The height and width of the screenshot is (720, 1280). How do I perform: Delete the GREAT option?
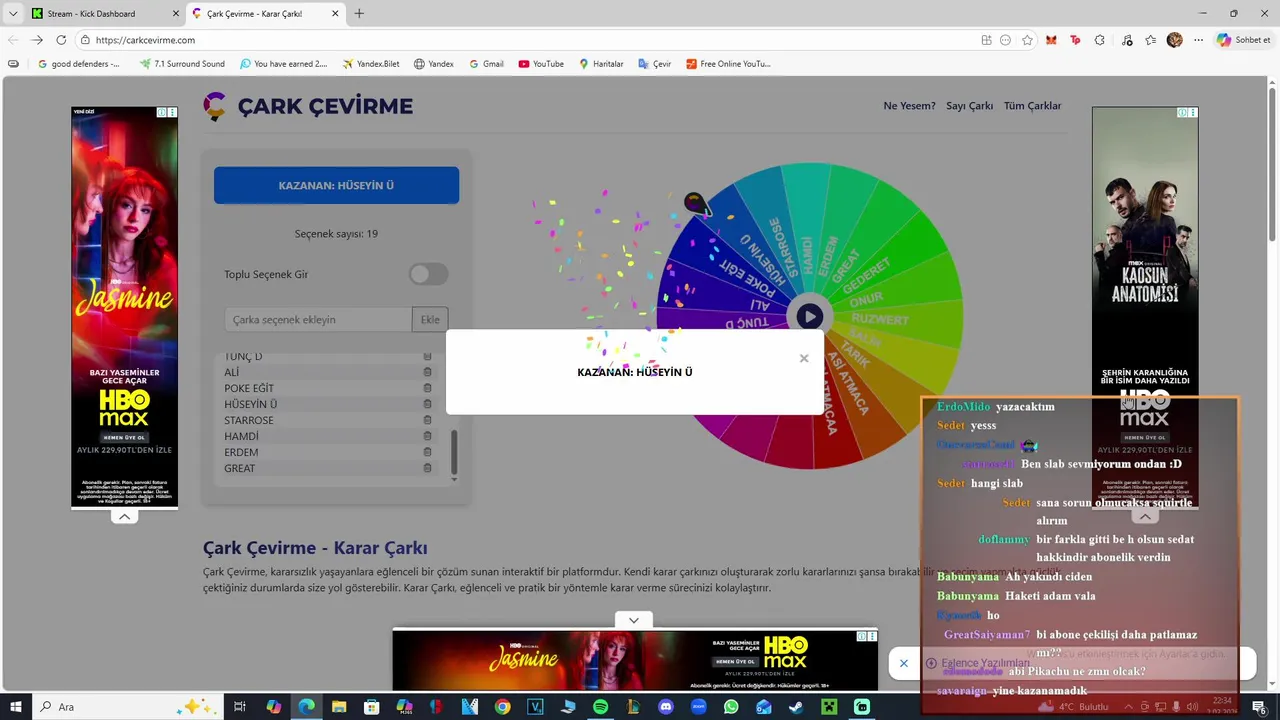coord(427,468)
